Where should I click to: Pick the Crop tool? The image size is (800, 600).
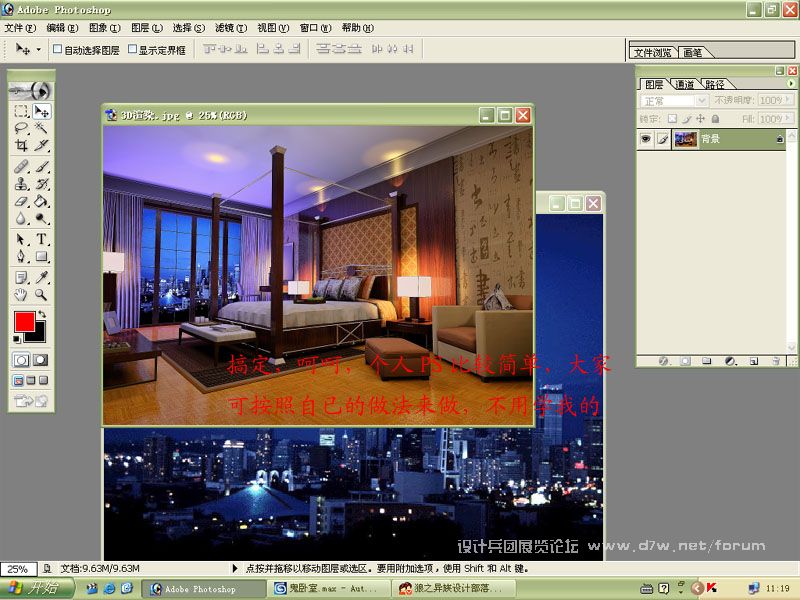click(21, 145)
